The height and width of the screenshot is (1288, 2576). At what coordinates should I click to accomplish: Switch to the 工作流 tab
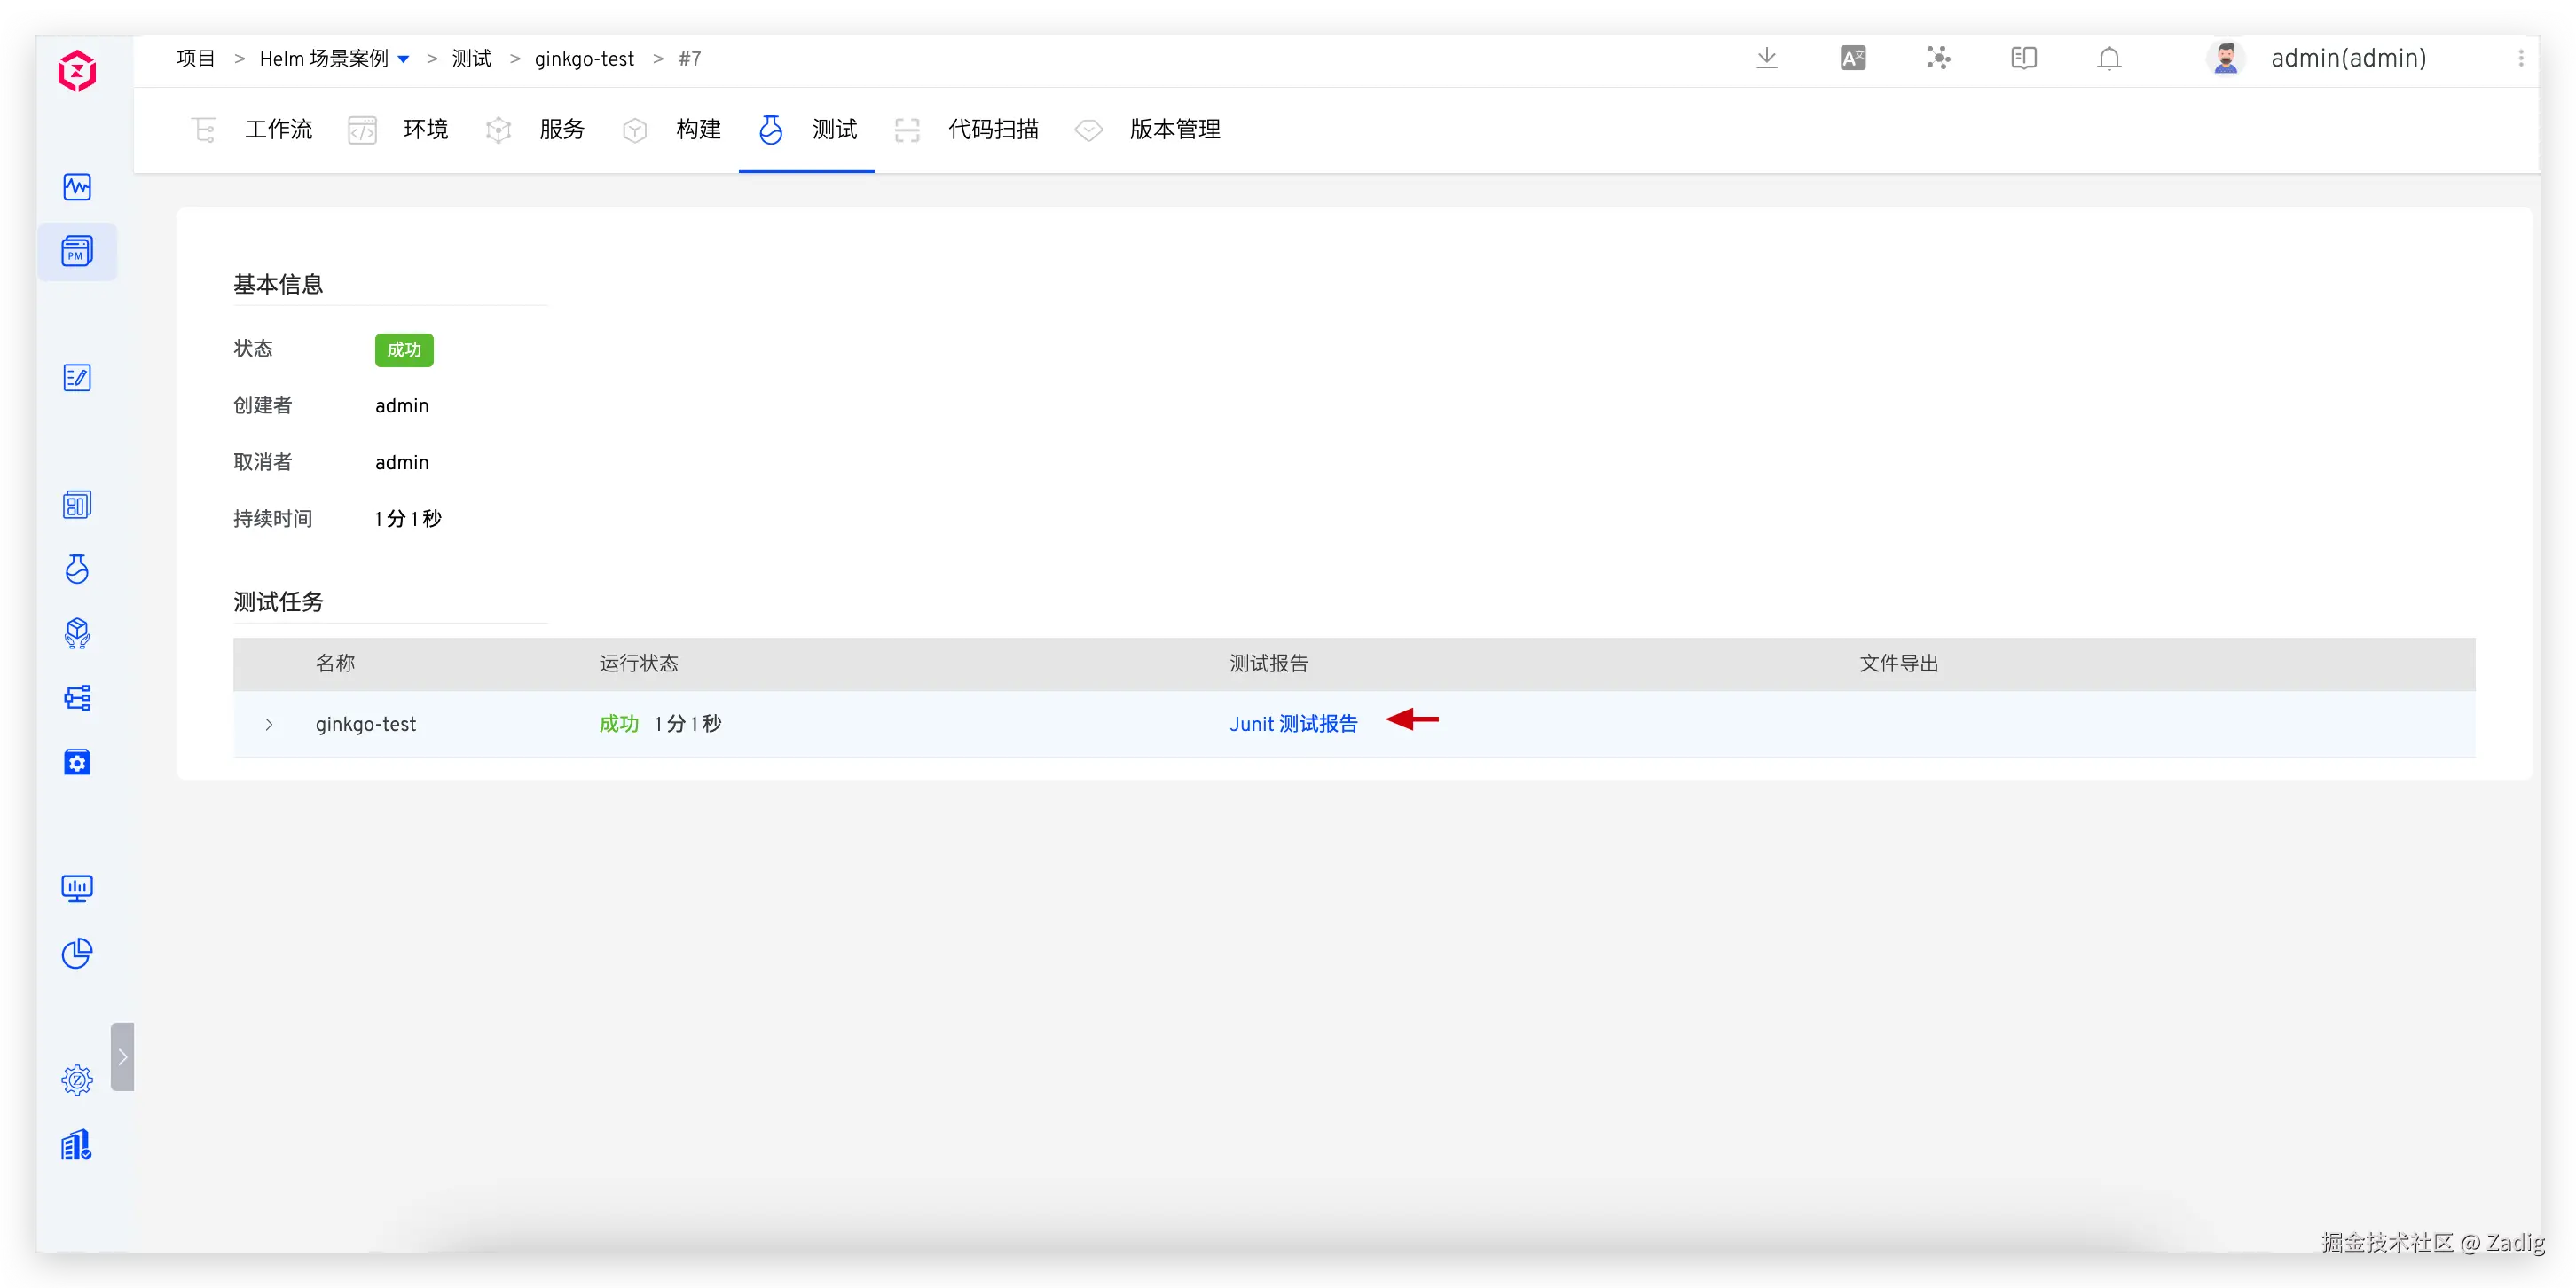pos(278,129)
